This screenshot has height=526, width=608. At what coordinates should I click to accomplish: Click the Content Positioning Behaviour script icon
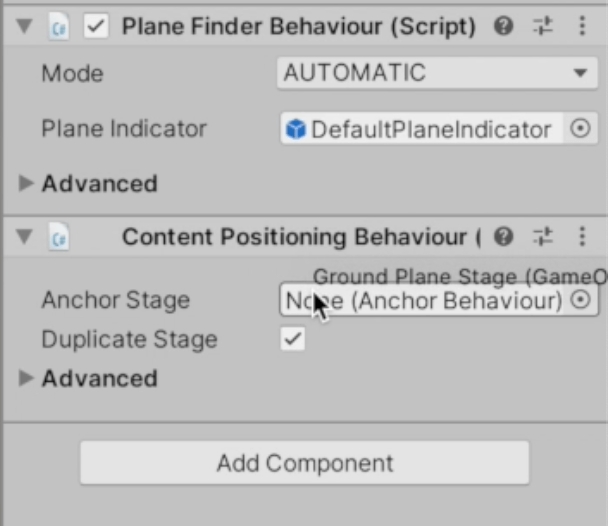(59, 237)
